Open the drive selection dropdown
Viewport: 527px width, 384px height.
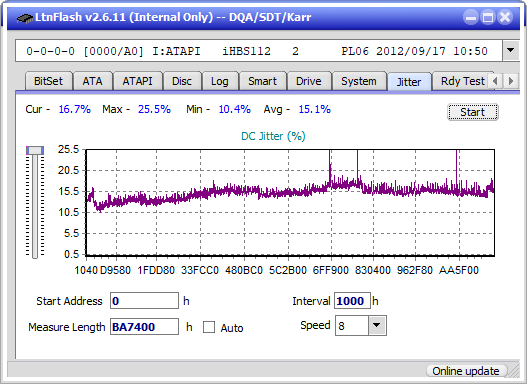pos(511,50)
